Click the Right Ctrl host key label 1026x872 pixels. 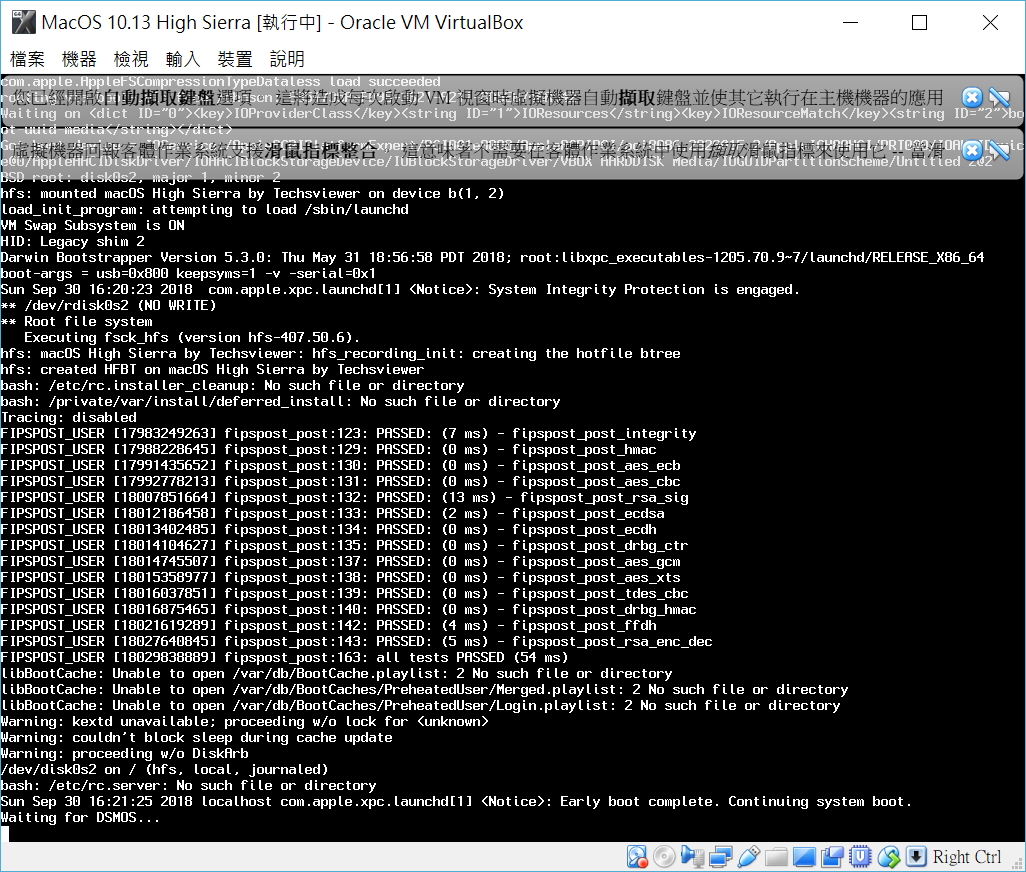point(966,856)
